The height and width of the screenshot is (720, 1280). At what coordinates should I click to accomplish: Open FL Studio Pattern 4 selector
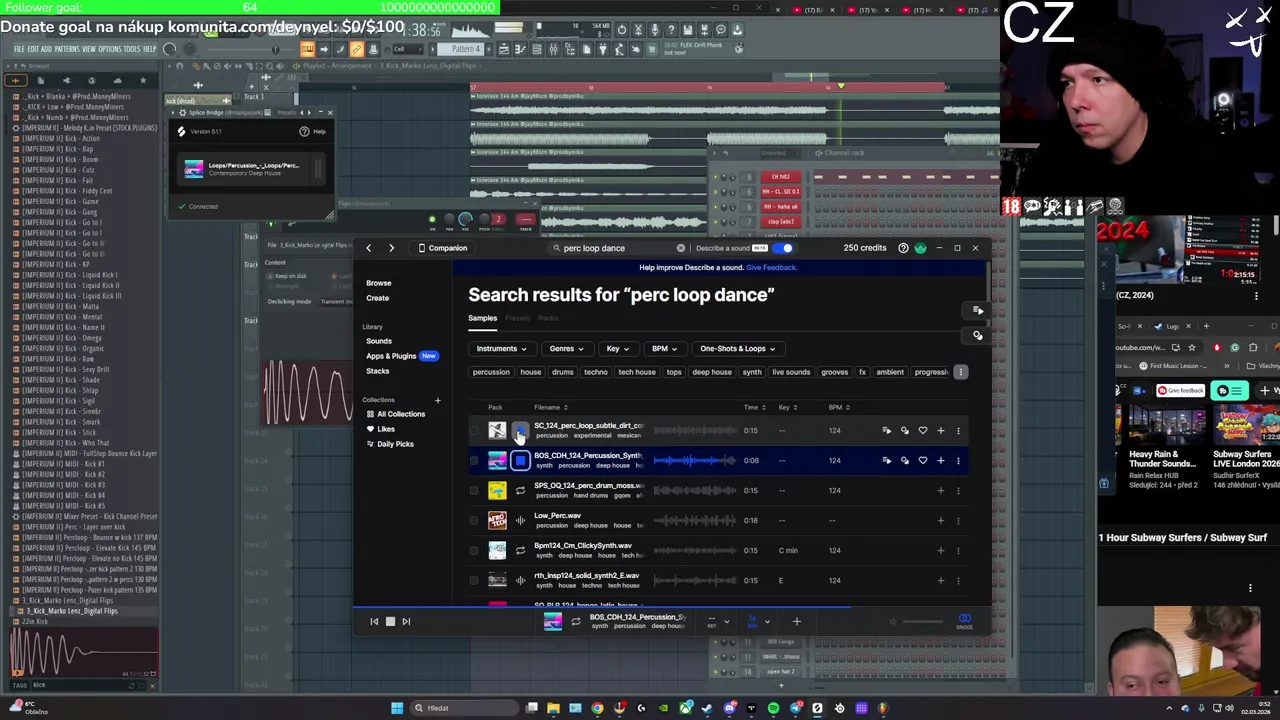tap(466, 49)
